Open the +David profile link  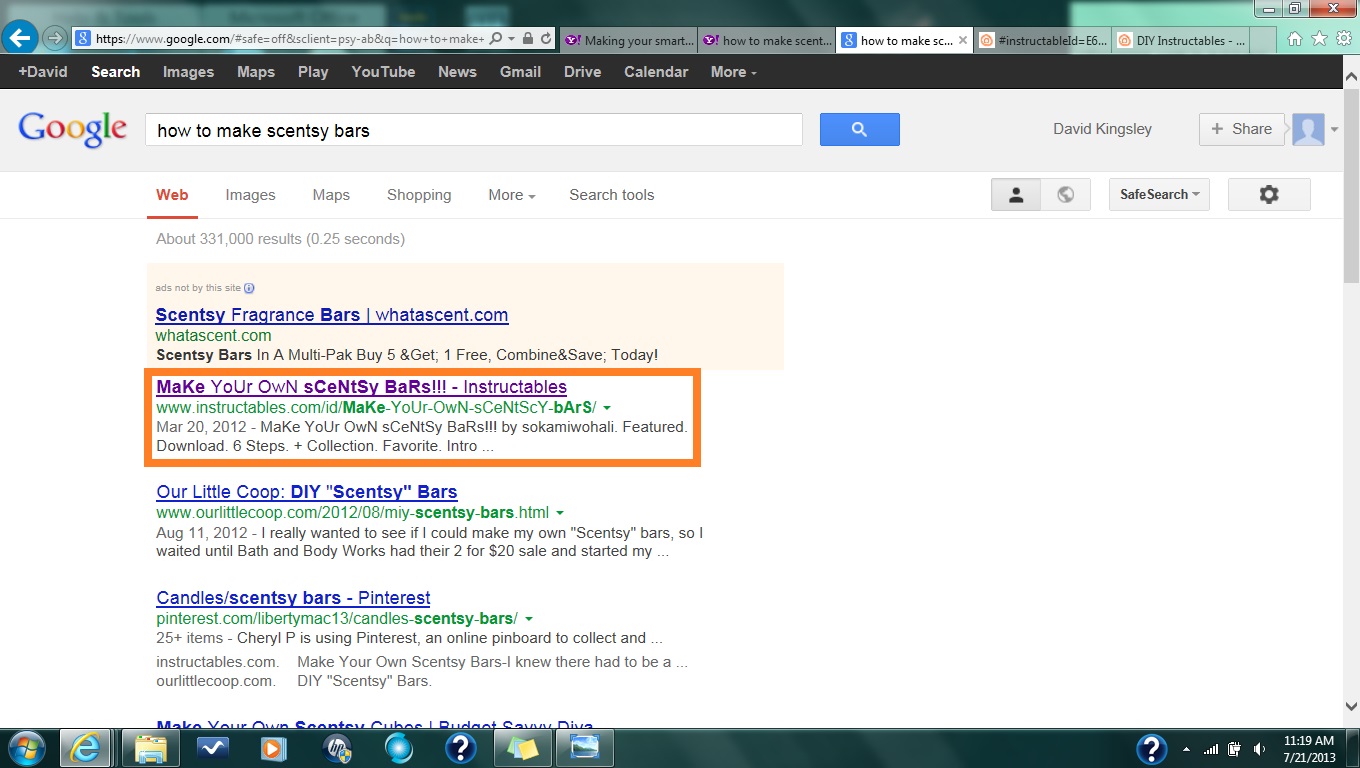pos(43,72)
